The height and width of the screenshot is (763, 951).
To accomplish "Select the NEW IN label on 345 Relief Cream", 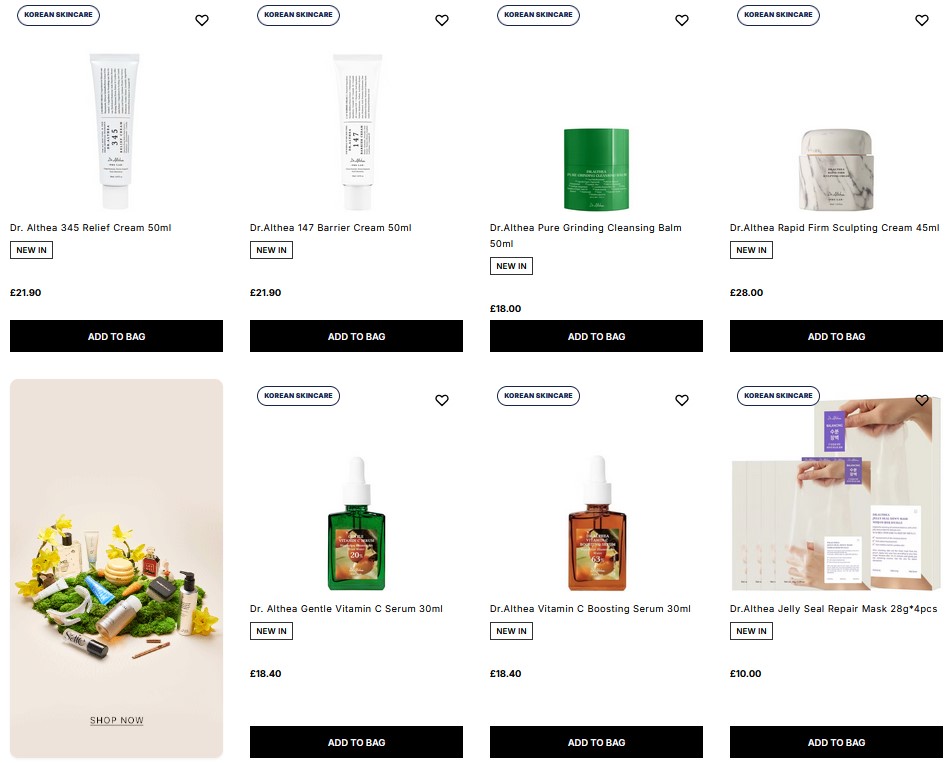I will coord(31,250).
